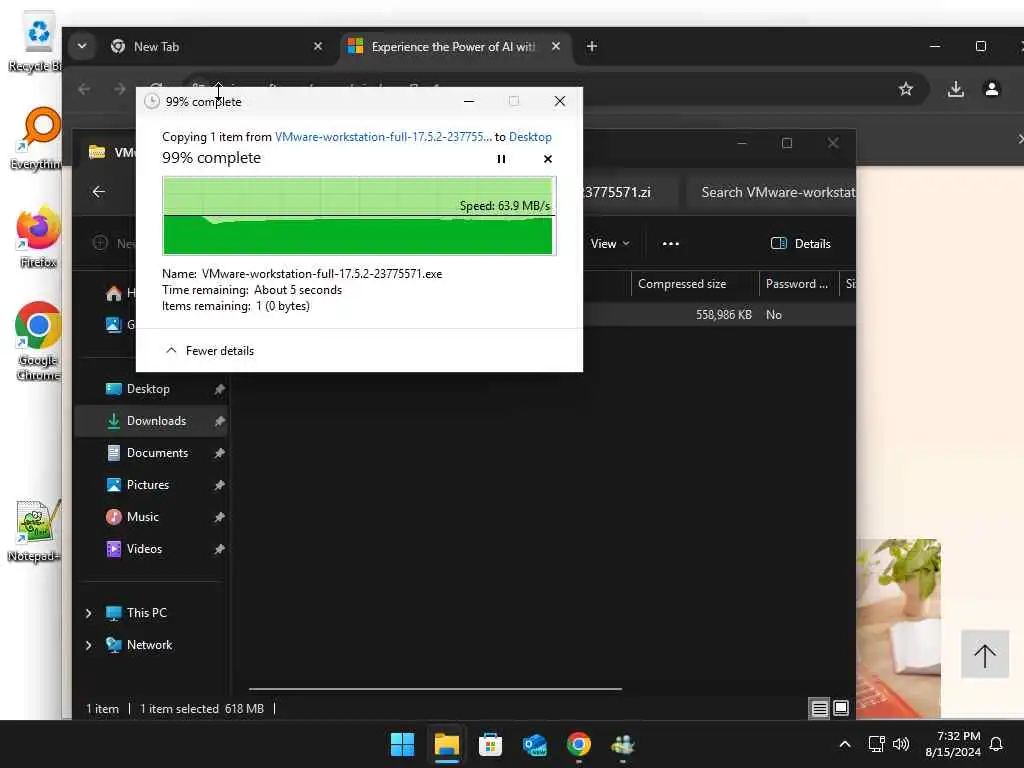
Task: Click the plant image thumbnail
Action: point(899,628)
